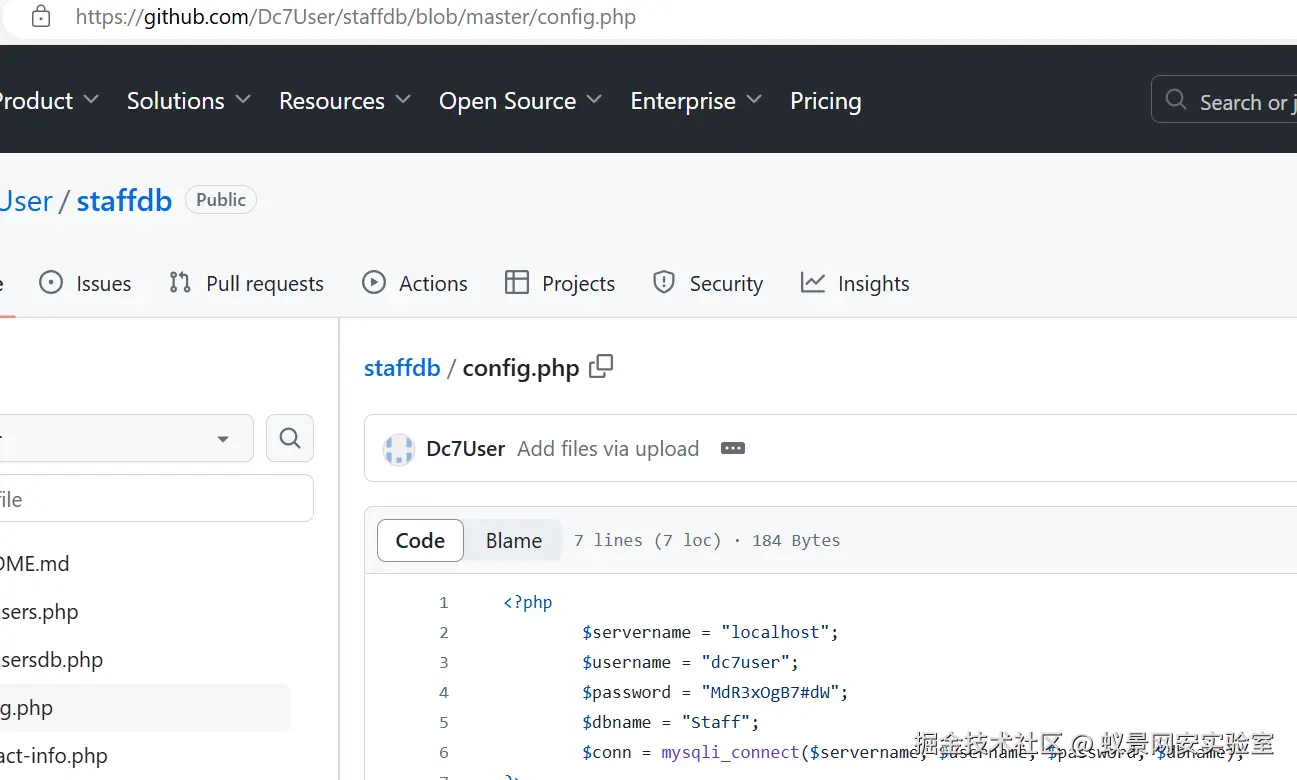Image resolution: width=1297 pixels, height=780 pixels.
Task: Click the search magnifier button in file sidebar
Action: pos(290,438)
